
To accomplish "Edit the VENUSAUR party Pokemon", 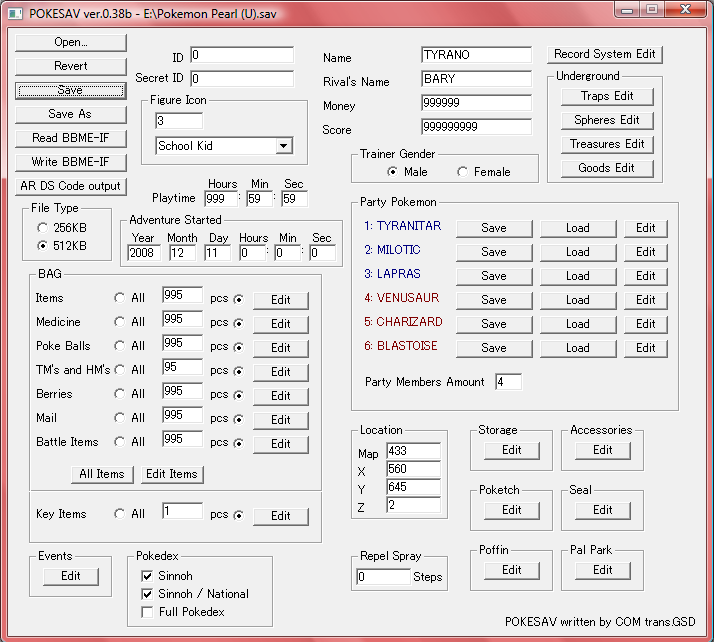I will [645, 300].
